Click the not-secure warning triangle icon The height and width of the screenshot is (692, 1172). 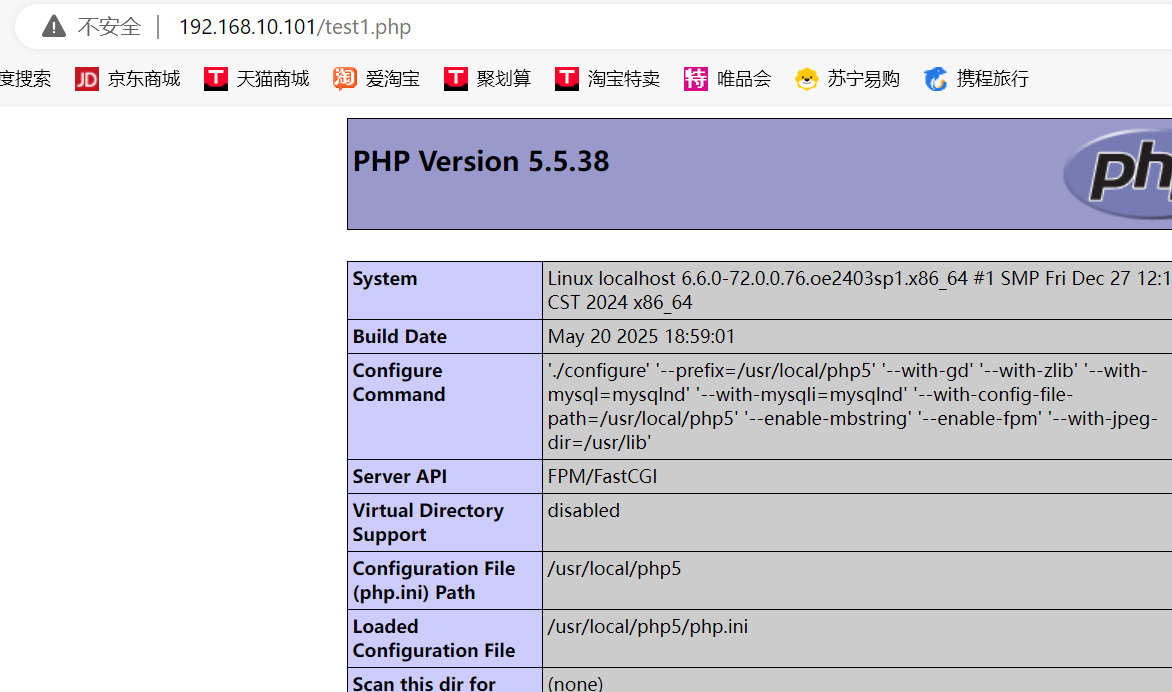coord(54,27)
